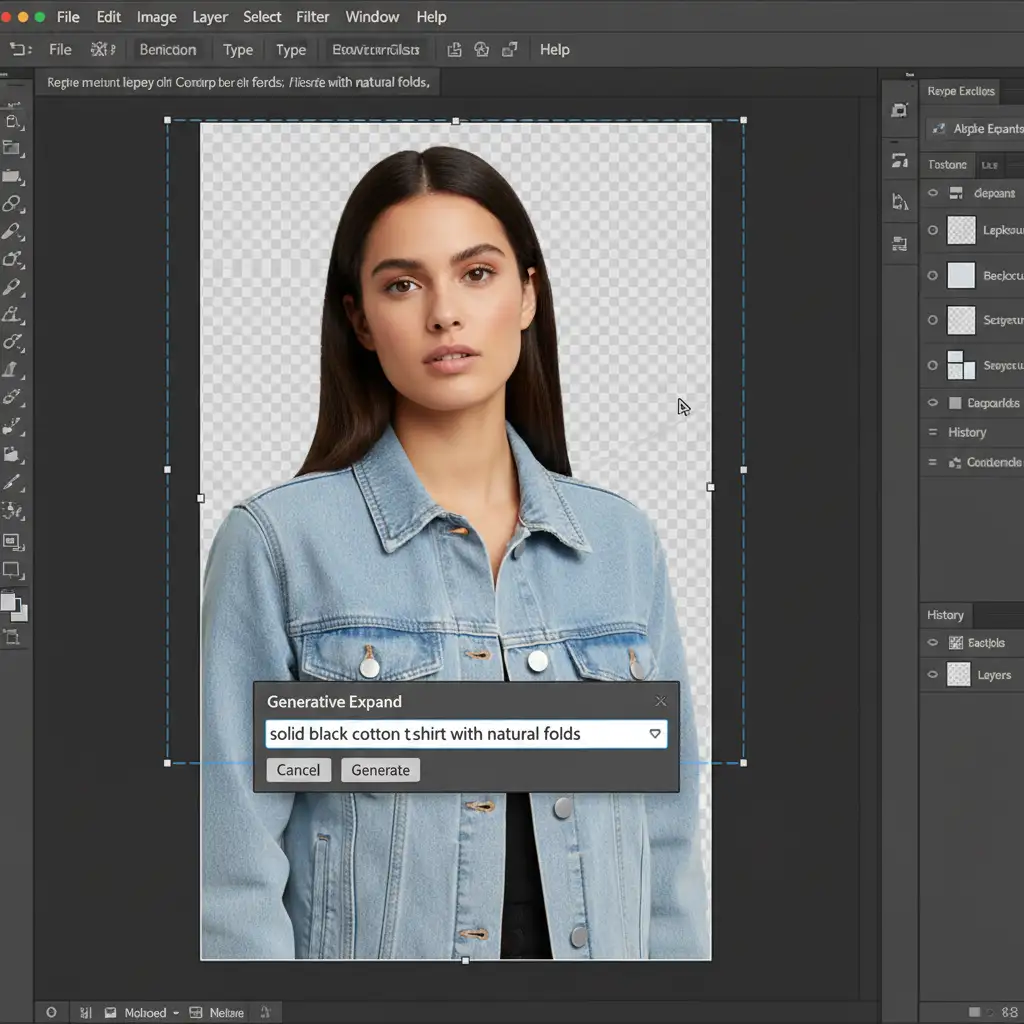The height and width of the screenshot is (1024, 1024).
Task: Open the Filter menu
Action: (x=313, y=17)
